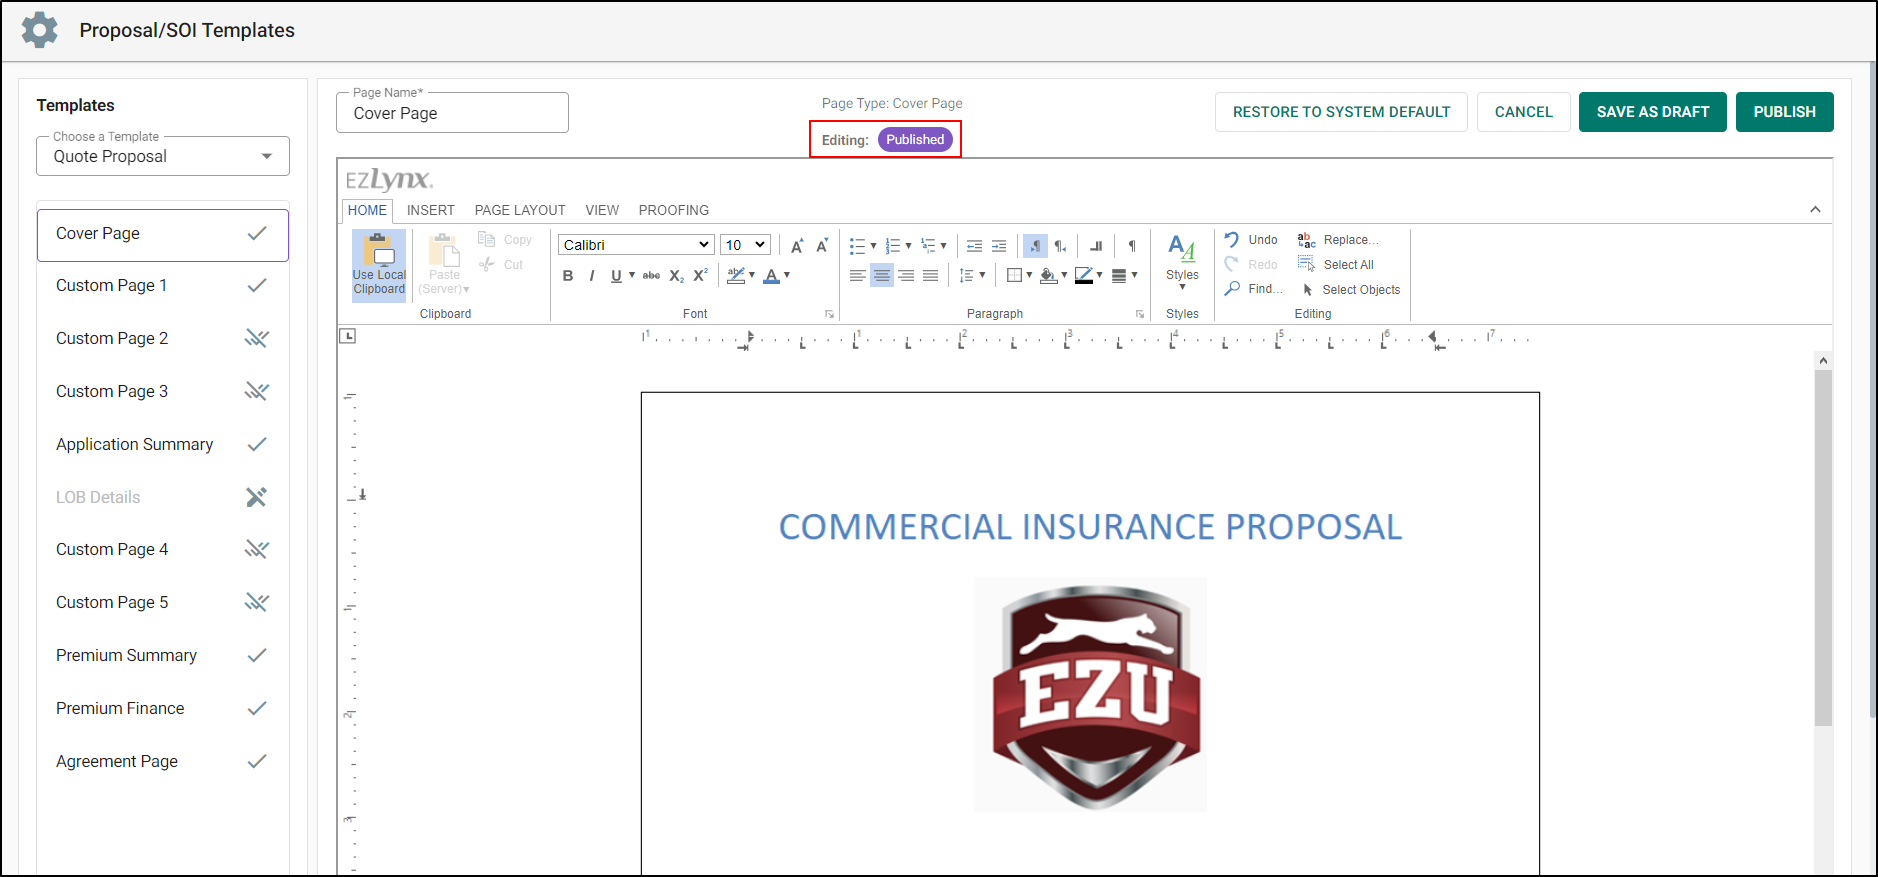
Task: Click the Published status badge
Action: 915,139
